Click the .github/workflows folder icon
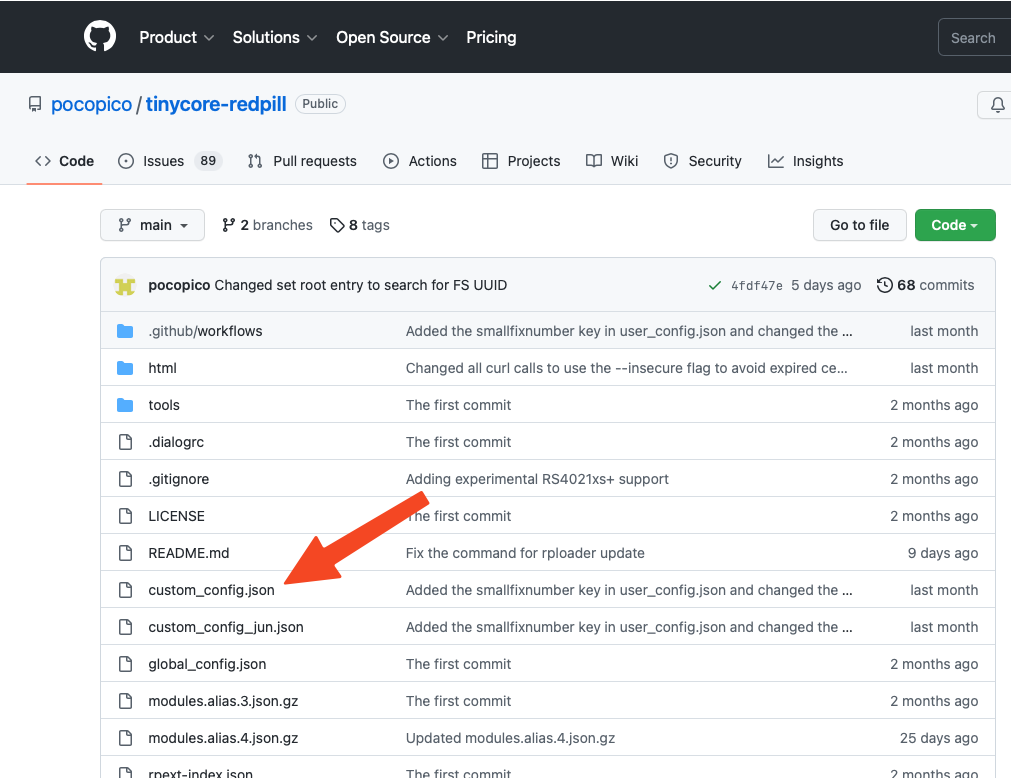1011x778 pixels. click(x=125, y=331)
